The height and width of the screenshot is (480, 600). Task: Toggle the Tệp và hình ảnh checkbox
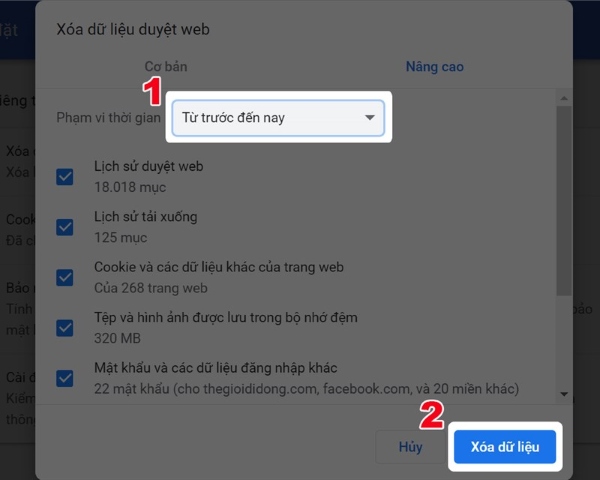65,327
